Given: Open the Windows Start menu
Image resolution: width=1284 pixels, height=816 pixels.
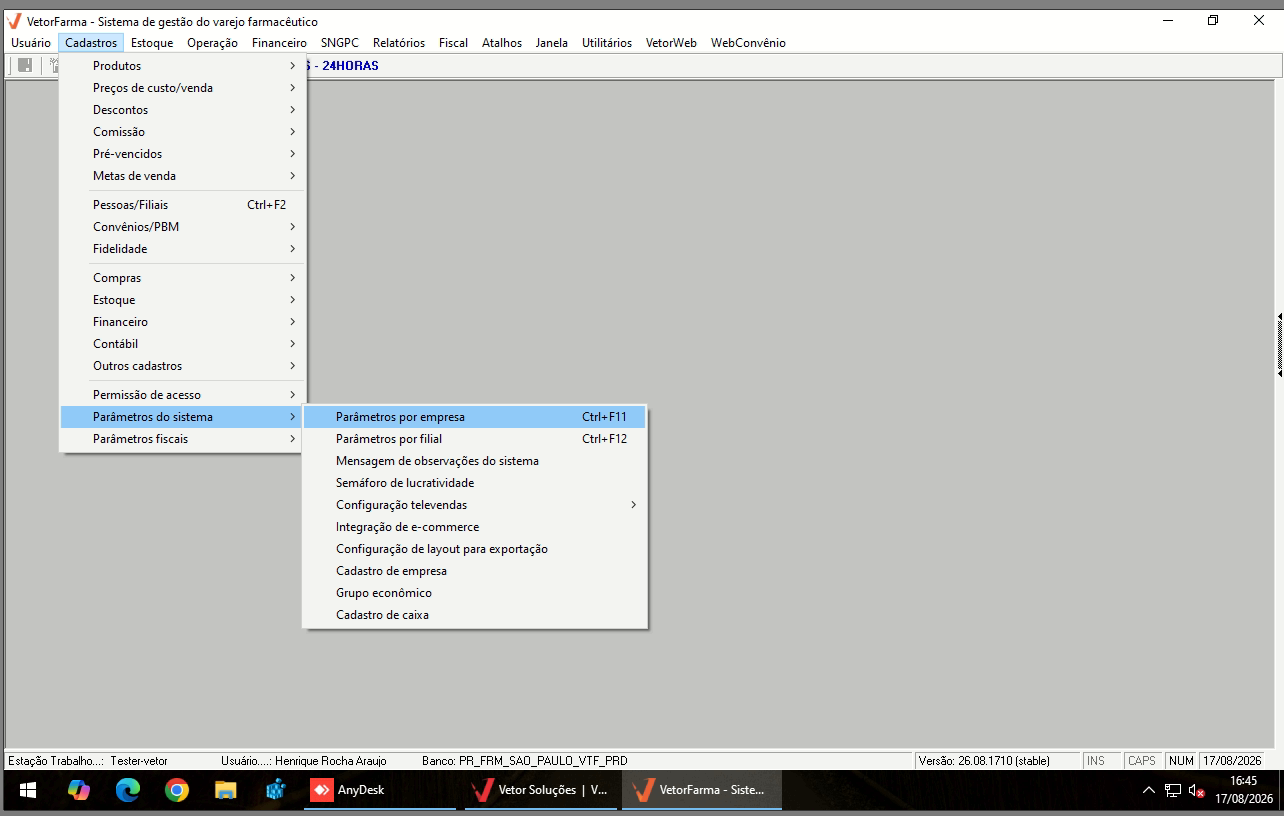Looking at the screenshot, I should point(28,790).
